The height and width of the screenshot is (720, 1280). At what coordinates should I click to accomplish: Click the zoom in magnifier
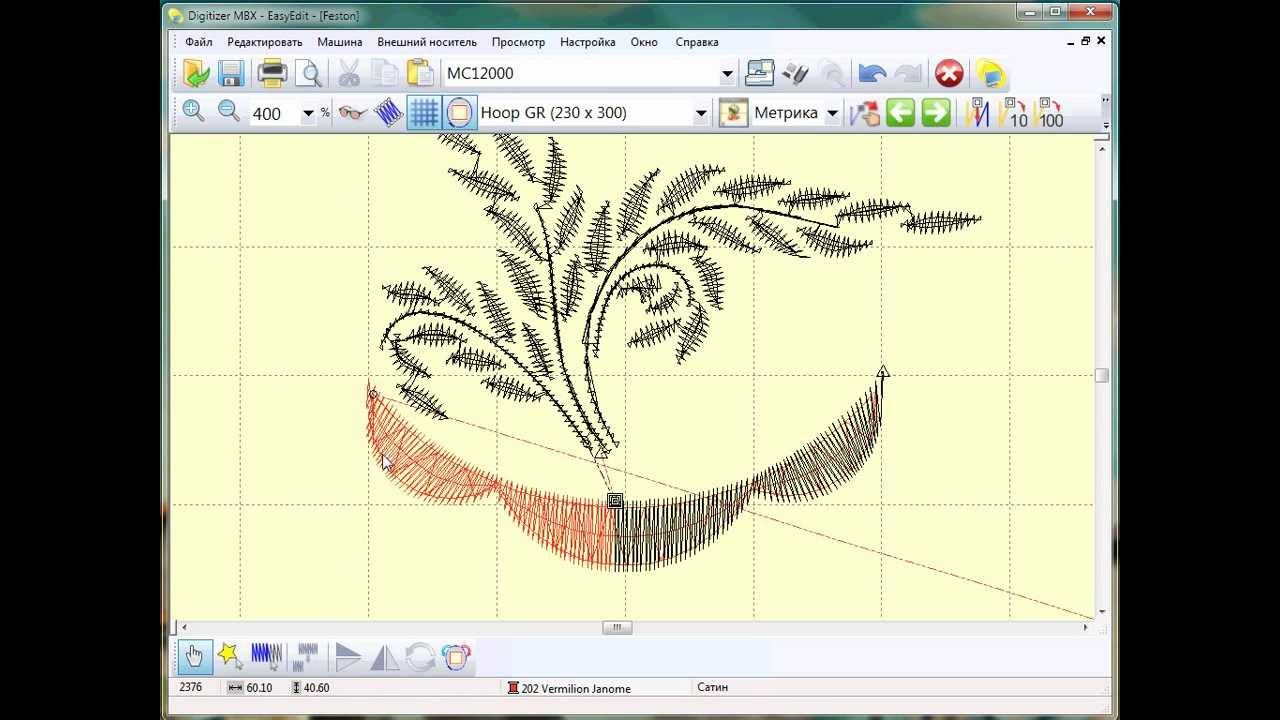click(x=193, y=112)
